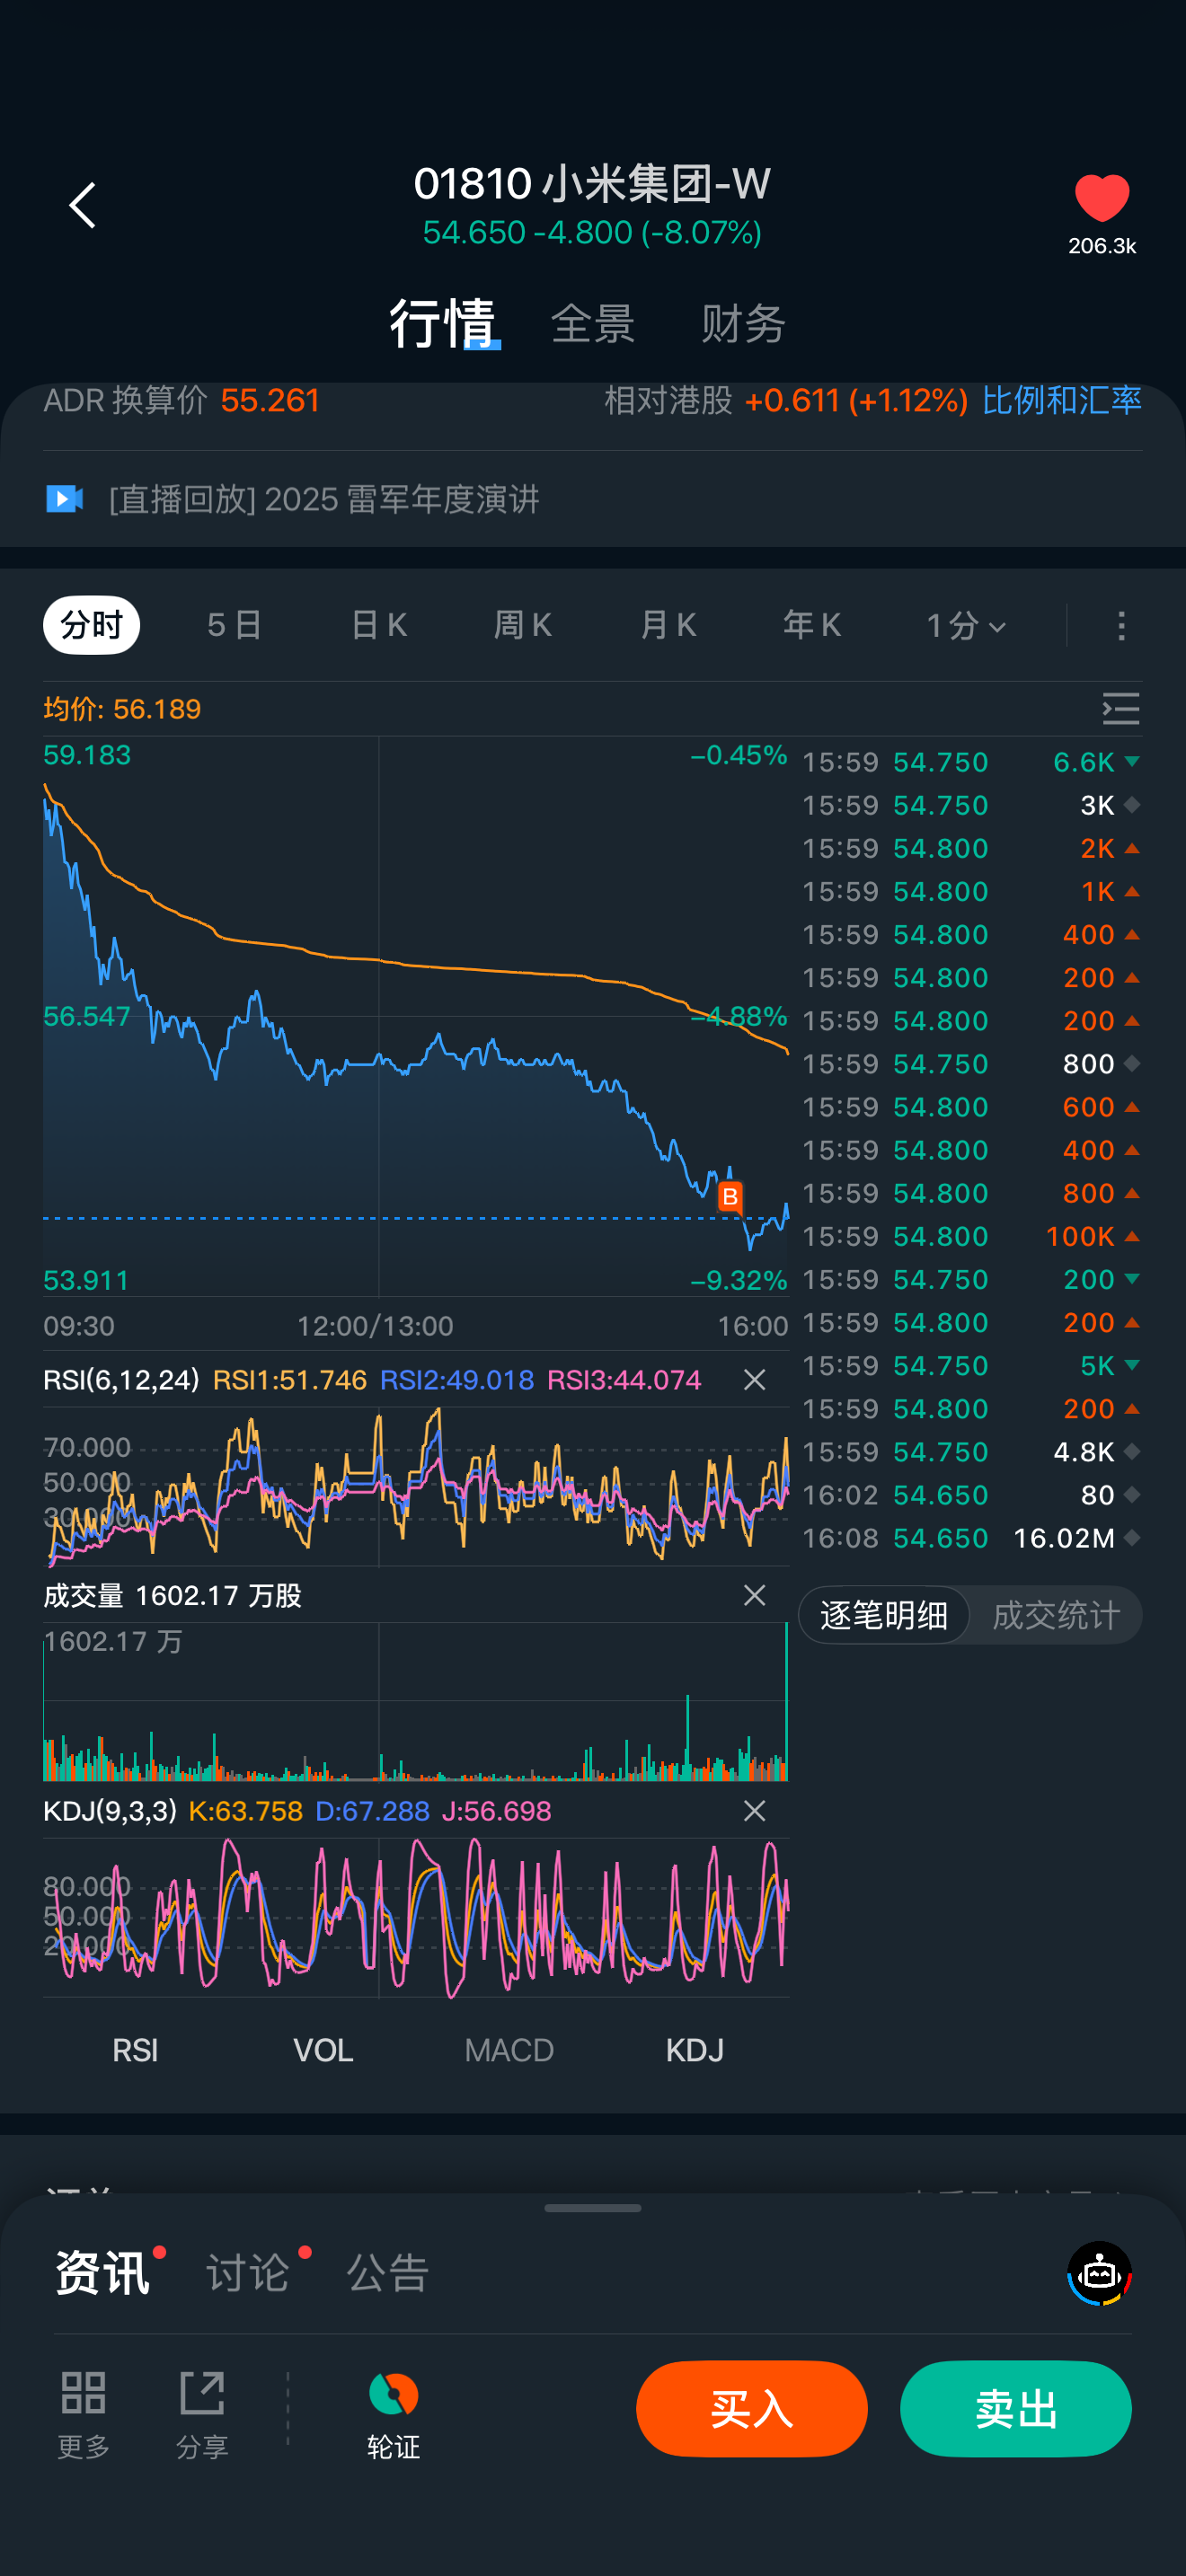Pull up the bottom sheet drag handle

[593, 2208]
